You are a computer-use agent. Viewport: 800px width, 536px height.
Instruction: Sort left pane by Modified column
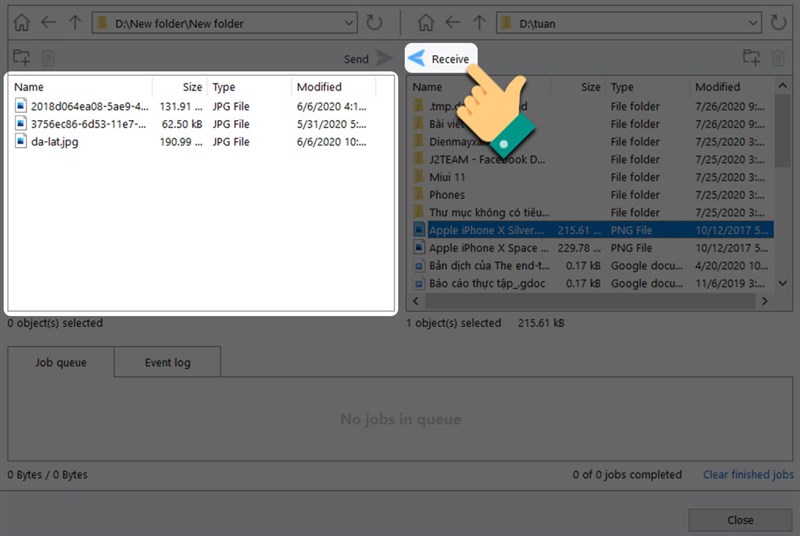point(334,87)
